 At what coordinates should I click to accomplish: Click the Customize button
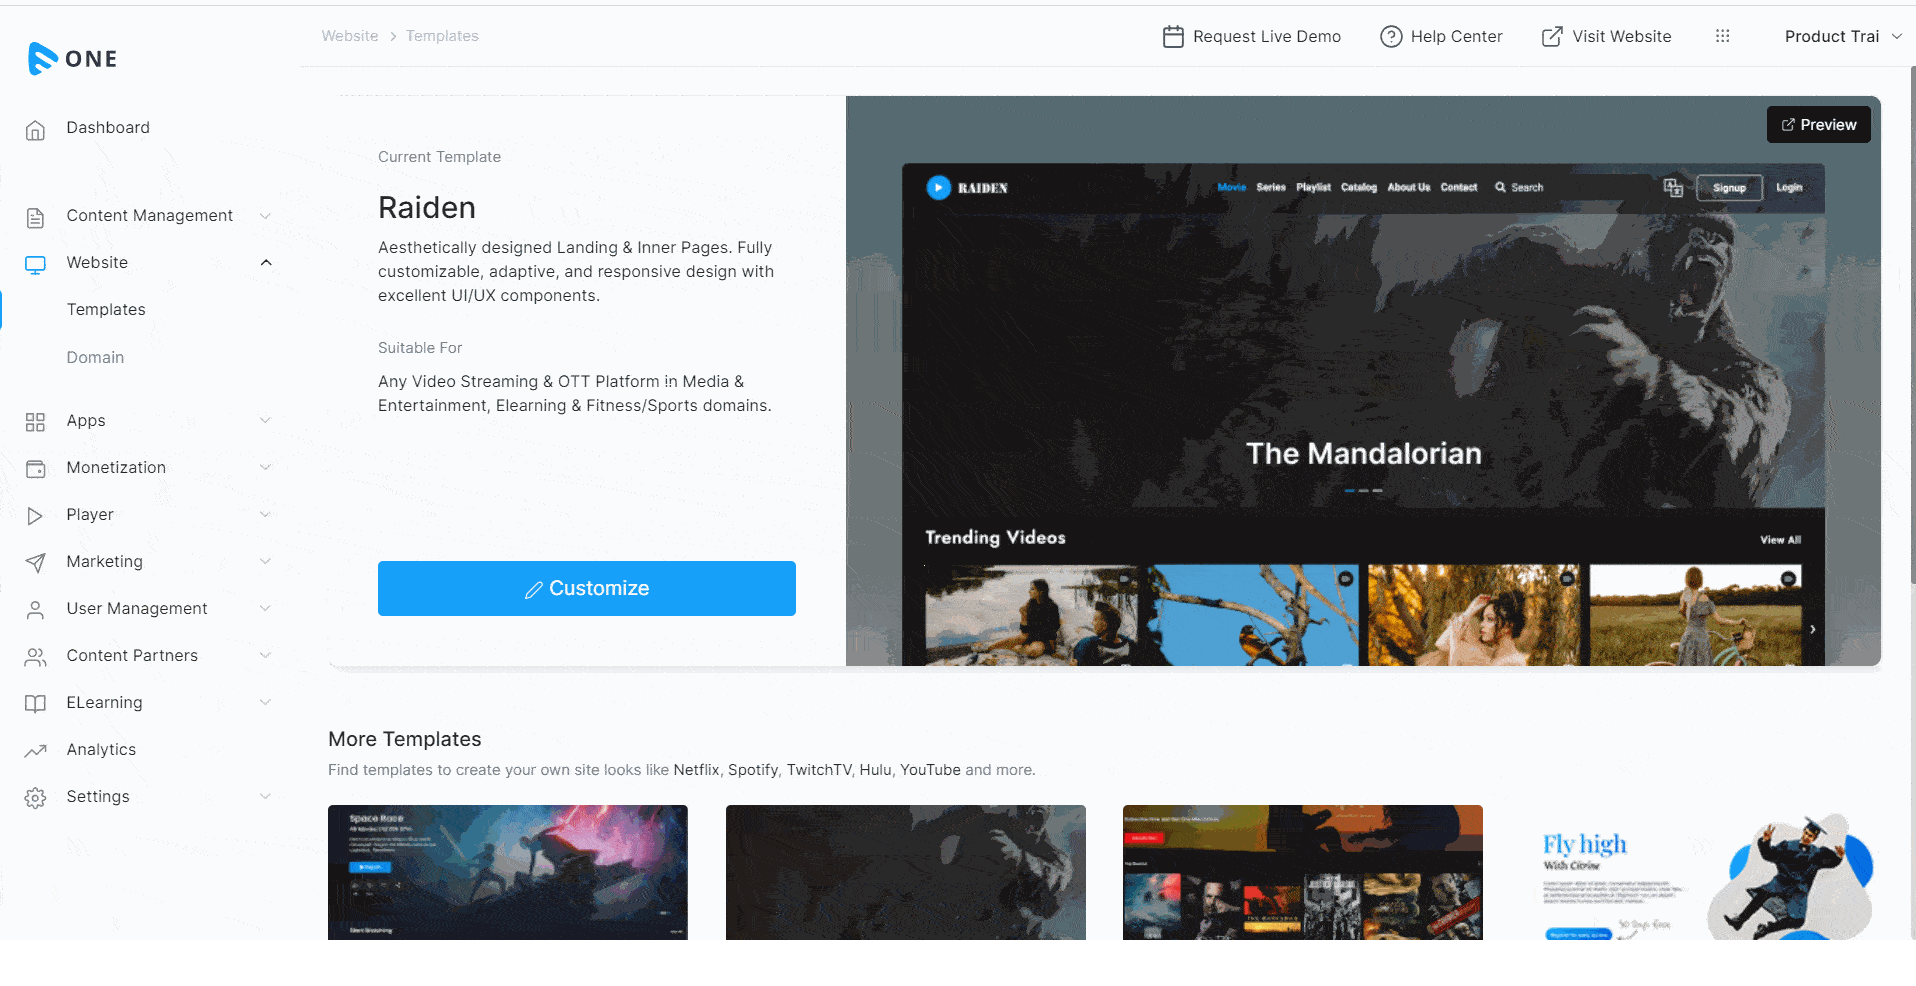(x=587, y=588)
